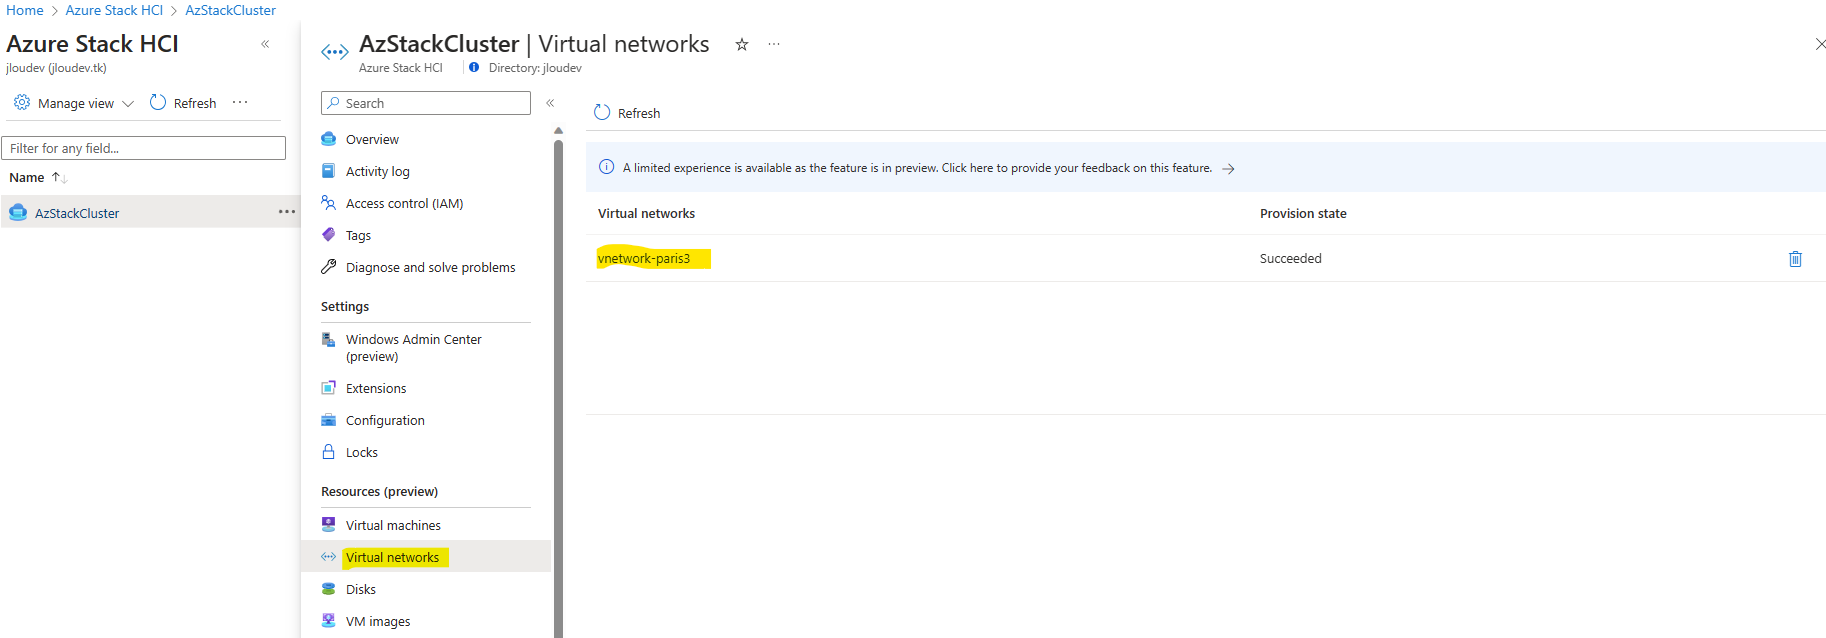Viewport: 1826px width, 638px height.
Task: Expand the Manage view dropdown
Action: pos(128,103)
